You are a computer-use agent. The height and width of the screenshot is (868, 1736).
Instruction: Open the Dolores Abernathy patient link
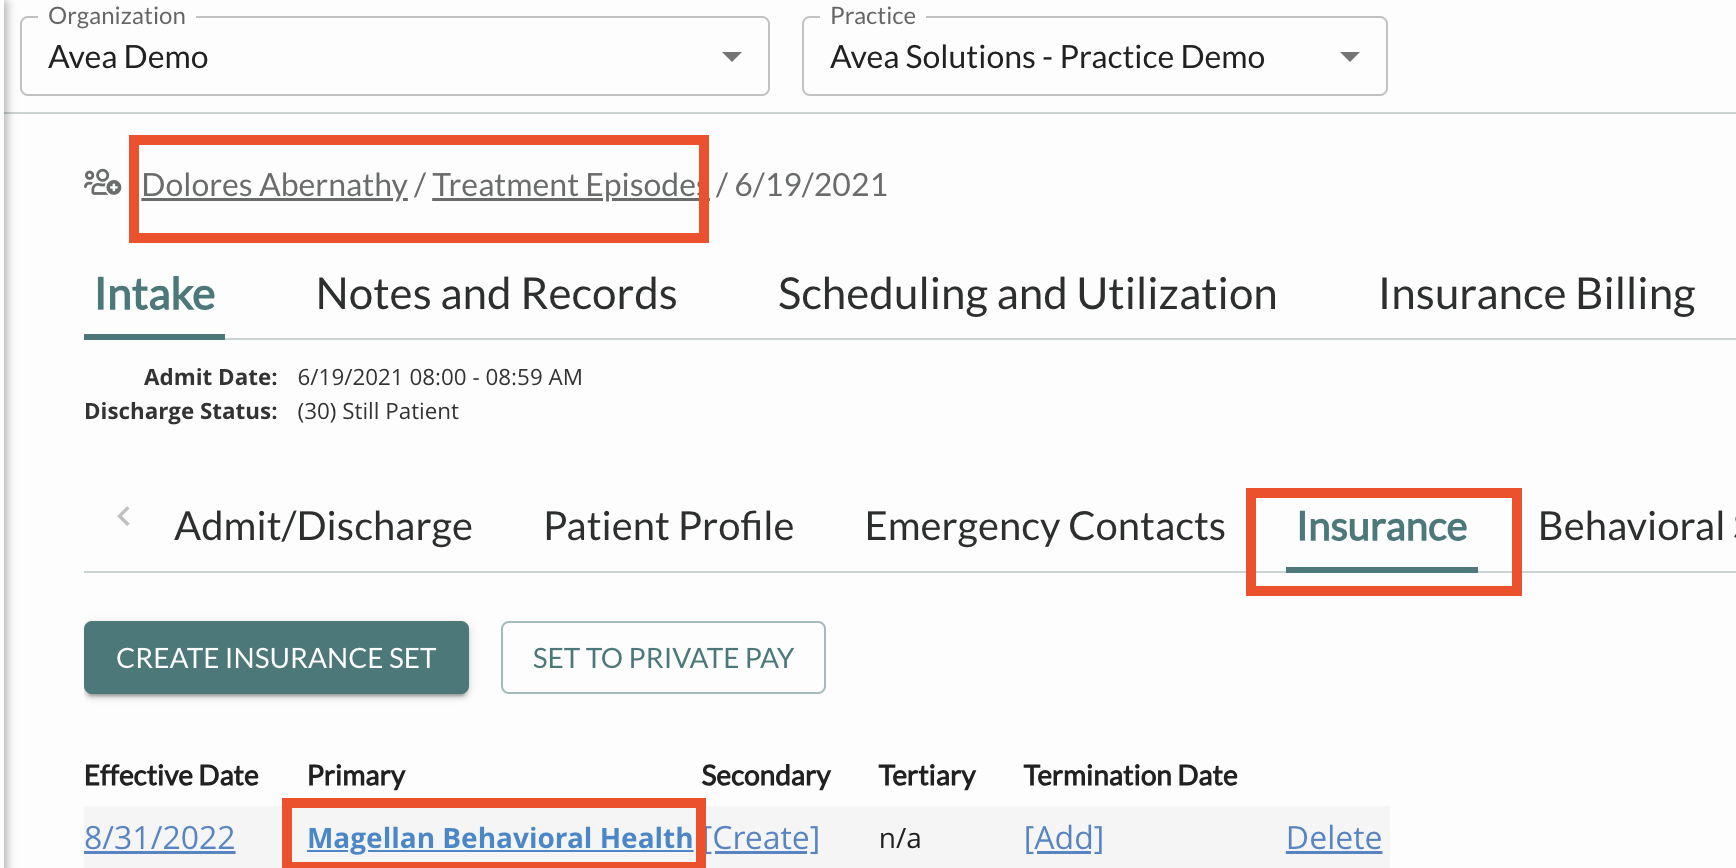point(274,184)
